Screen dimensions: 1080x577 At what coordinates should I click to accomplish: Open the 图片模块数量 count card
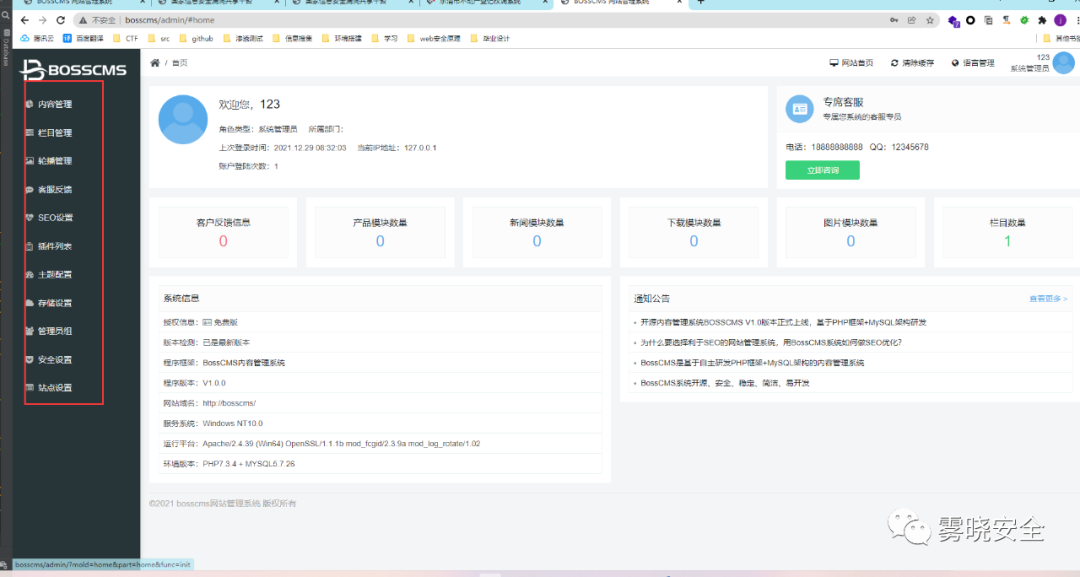851,232
